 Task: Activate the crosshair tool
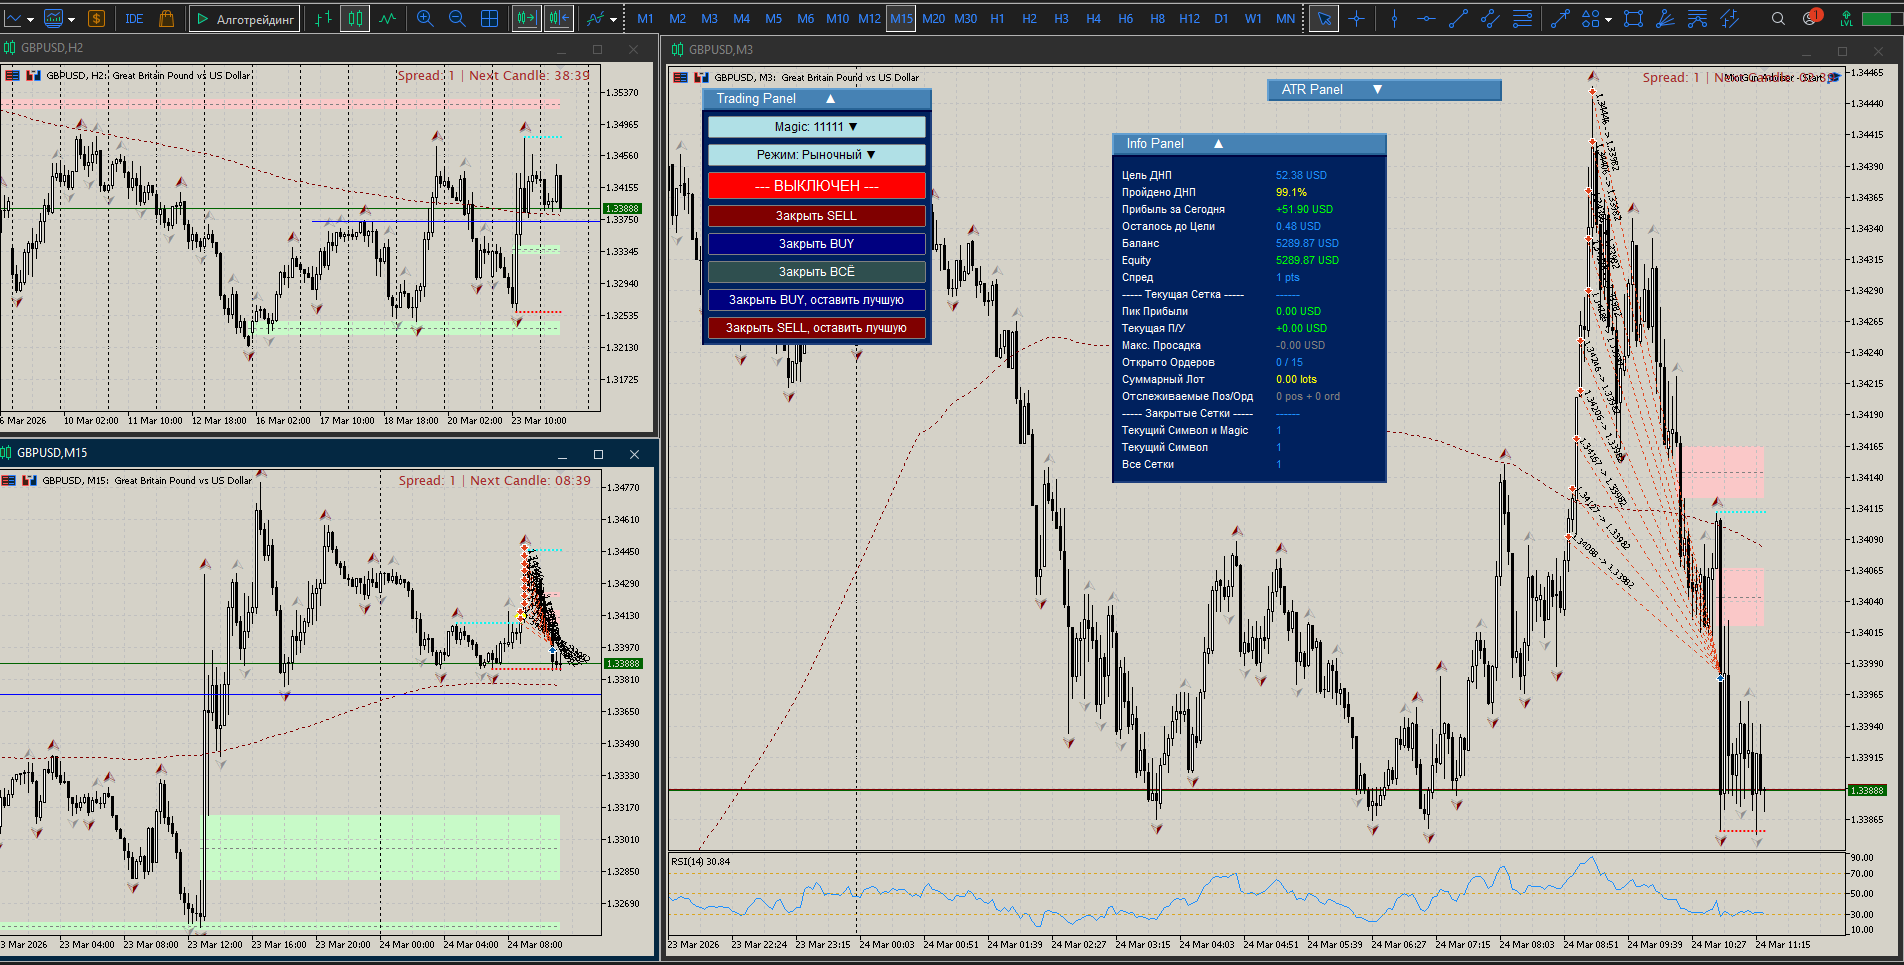coord(1356,19)
